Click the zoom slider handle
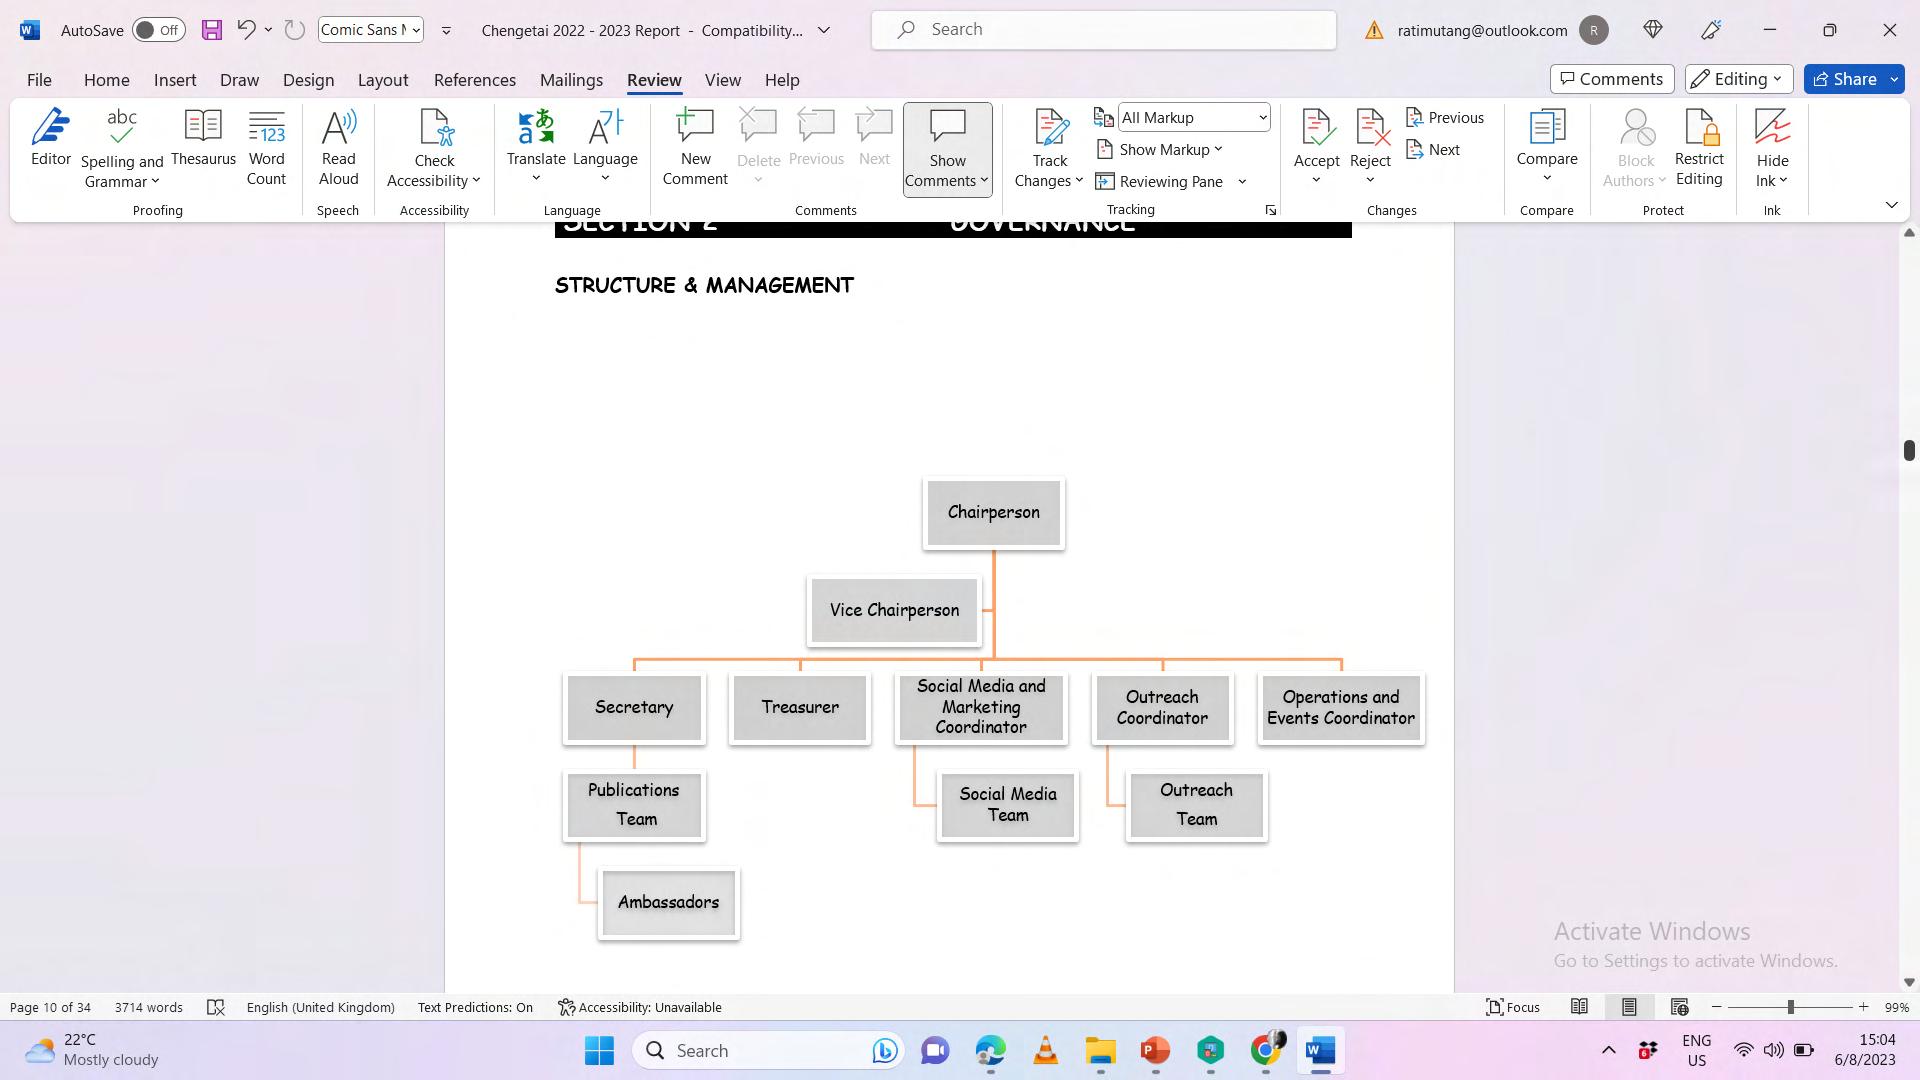The height and width of the screenshot is (1080, 1920). pyautogui.click(x=1790, y=1007)
